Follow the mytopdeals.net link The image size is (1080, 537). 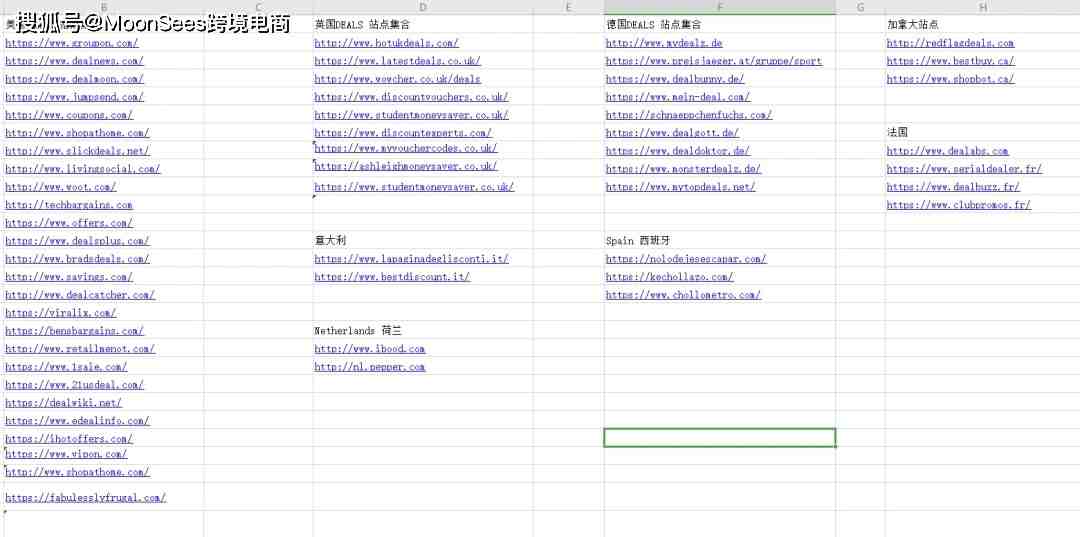681,187
